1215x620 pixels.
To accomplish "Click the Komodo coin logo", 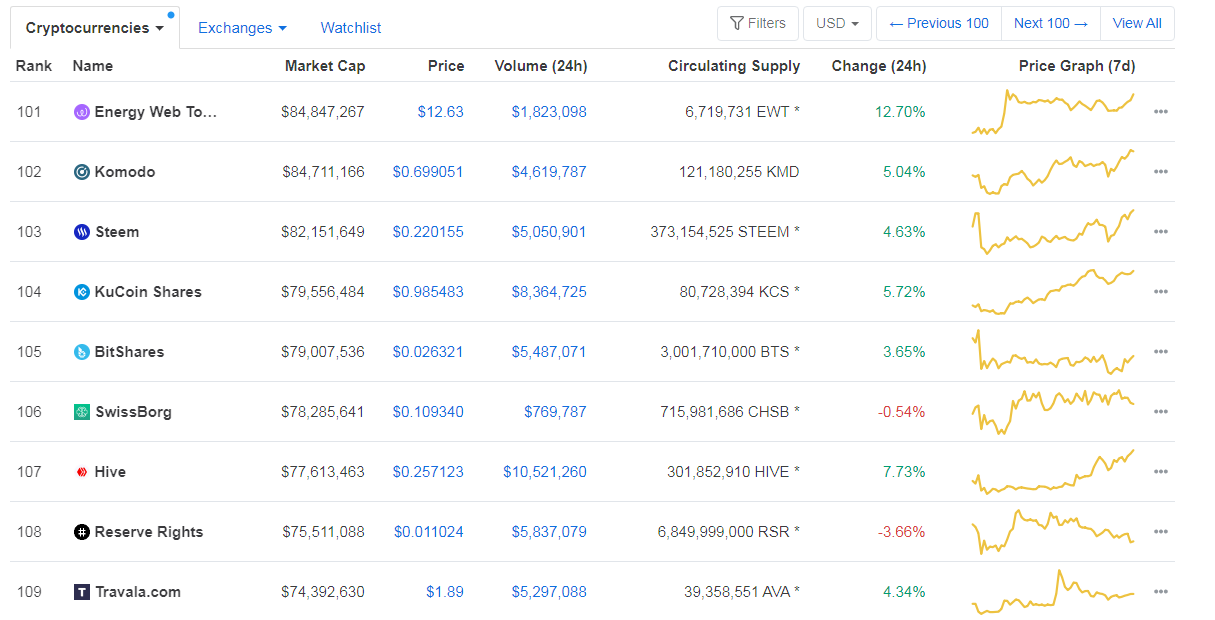I will point(82,172).
